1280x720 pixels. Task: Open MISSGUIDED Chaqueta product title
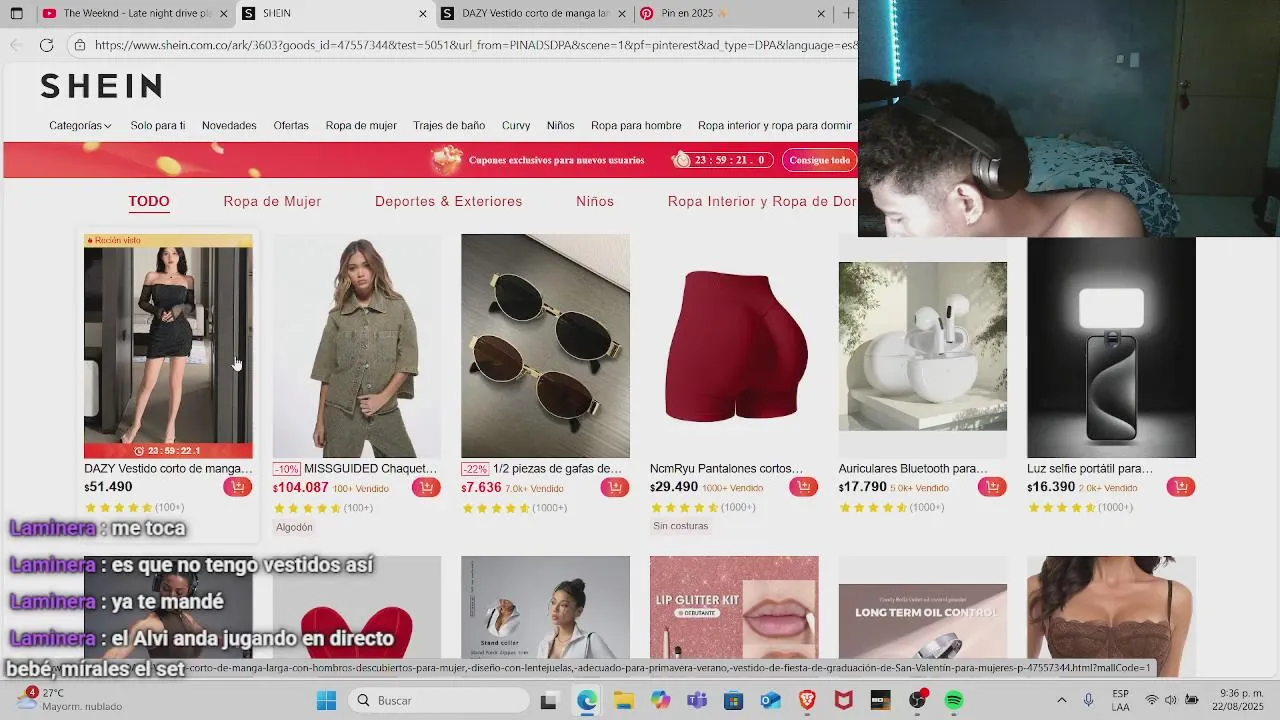(370, 468)
